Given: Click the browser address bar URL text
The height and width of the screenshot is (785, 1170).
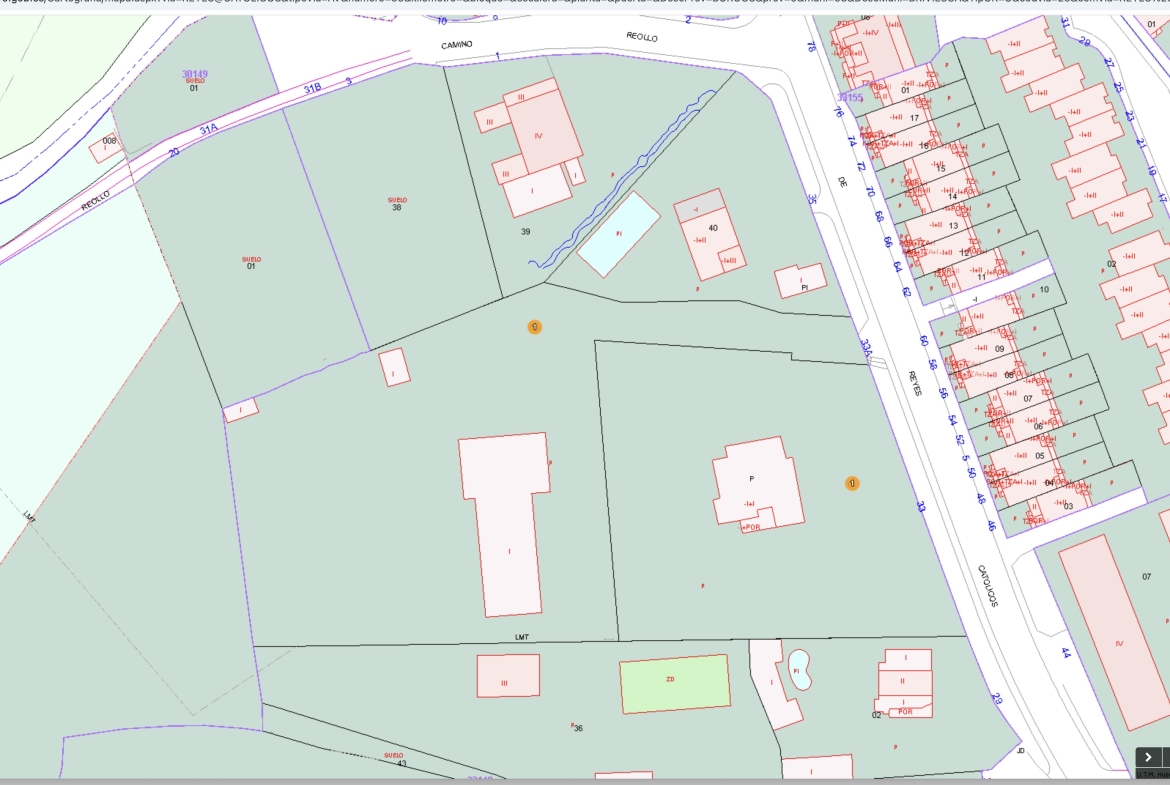Looking at the screenshot, I should [x=585, y=3].
